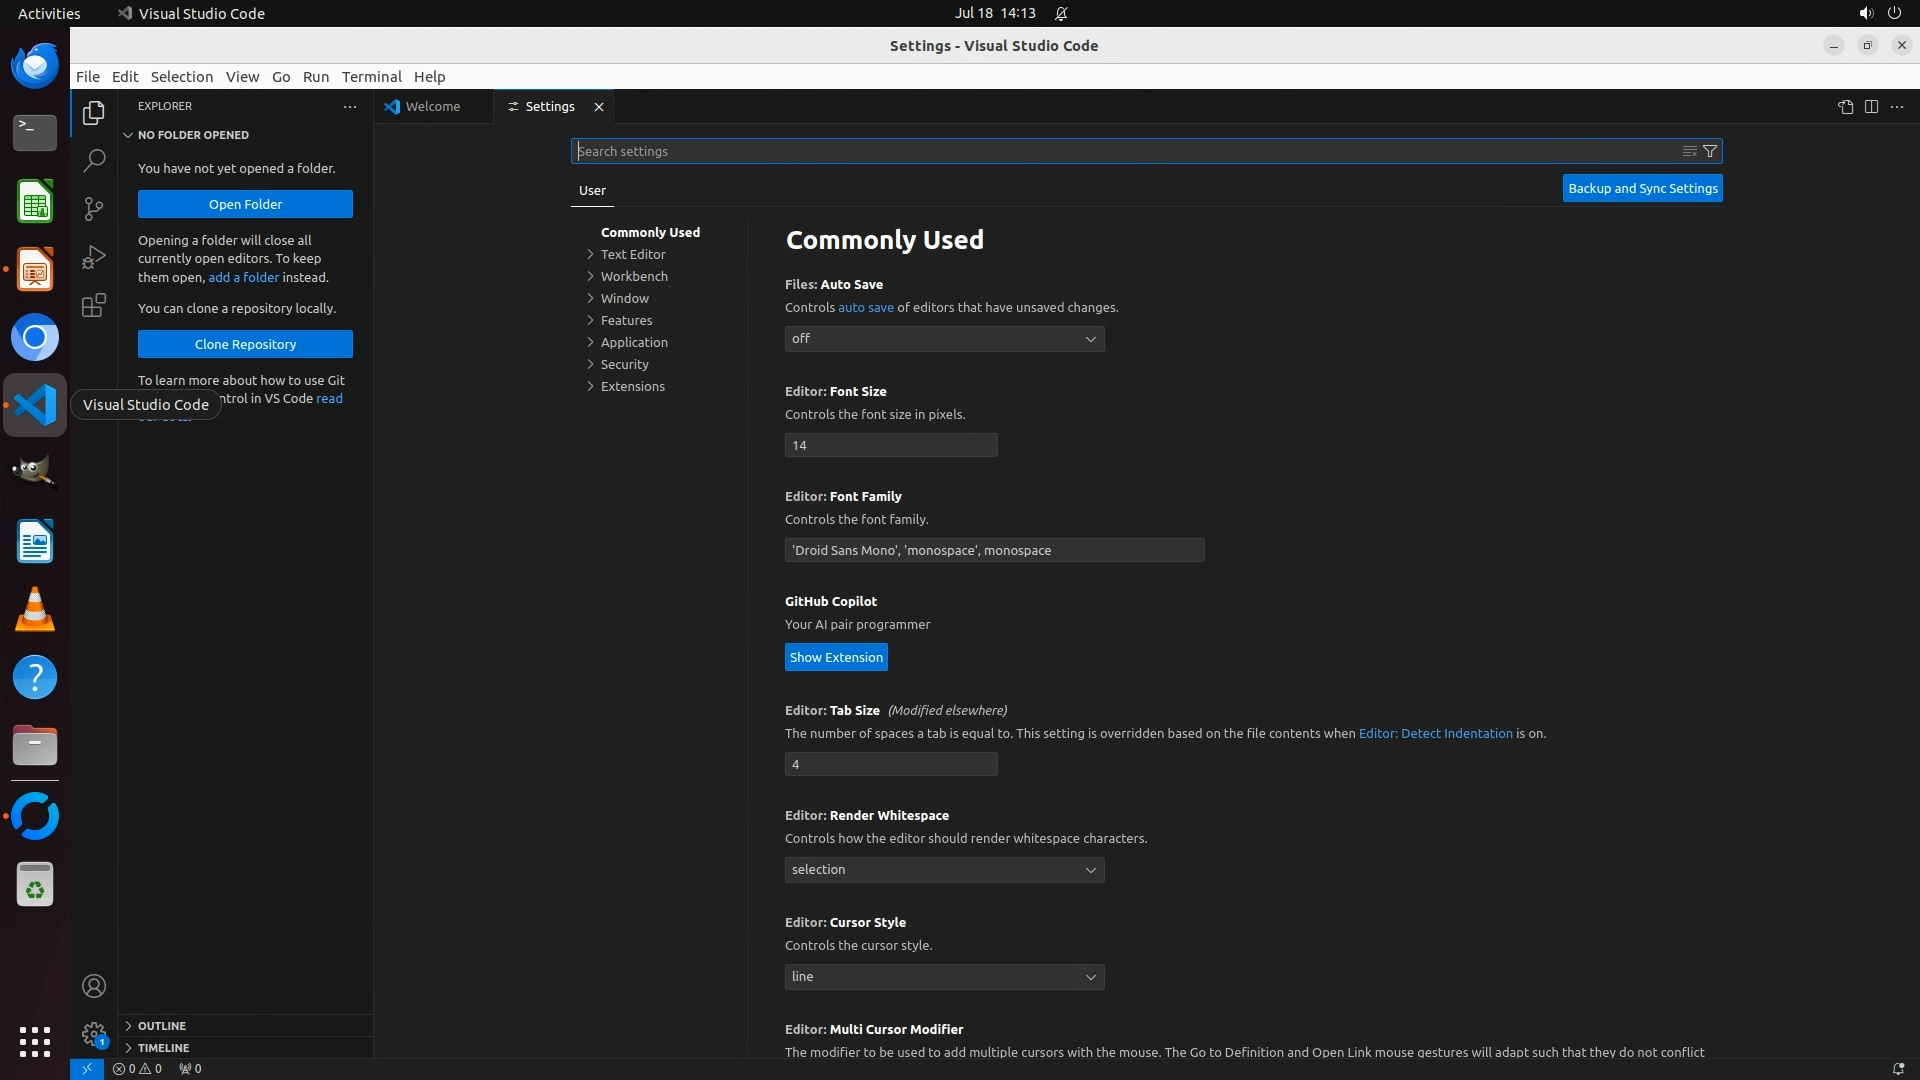Open the Render Whitespace dropdown
The width and height of the screenshot is (1920, 1080).
pyautogui.click(x=944, y=870)
